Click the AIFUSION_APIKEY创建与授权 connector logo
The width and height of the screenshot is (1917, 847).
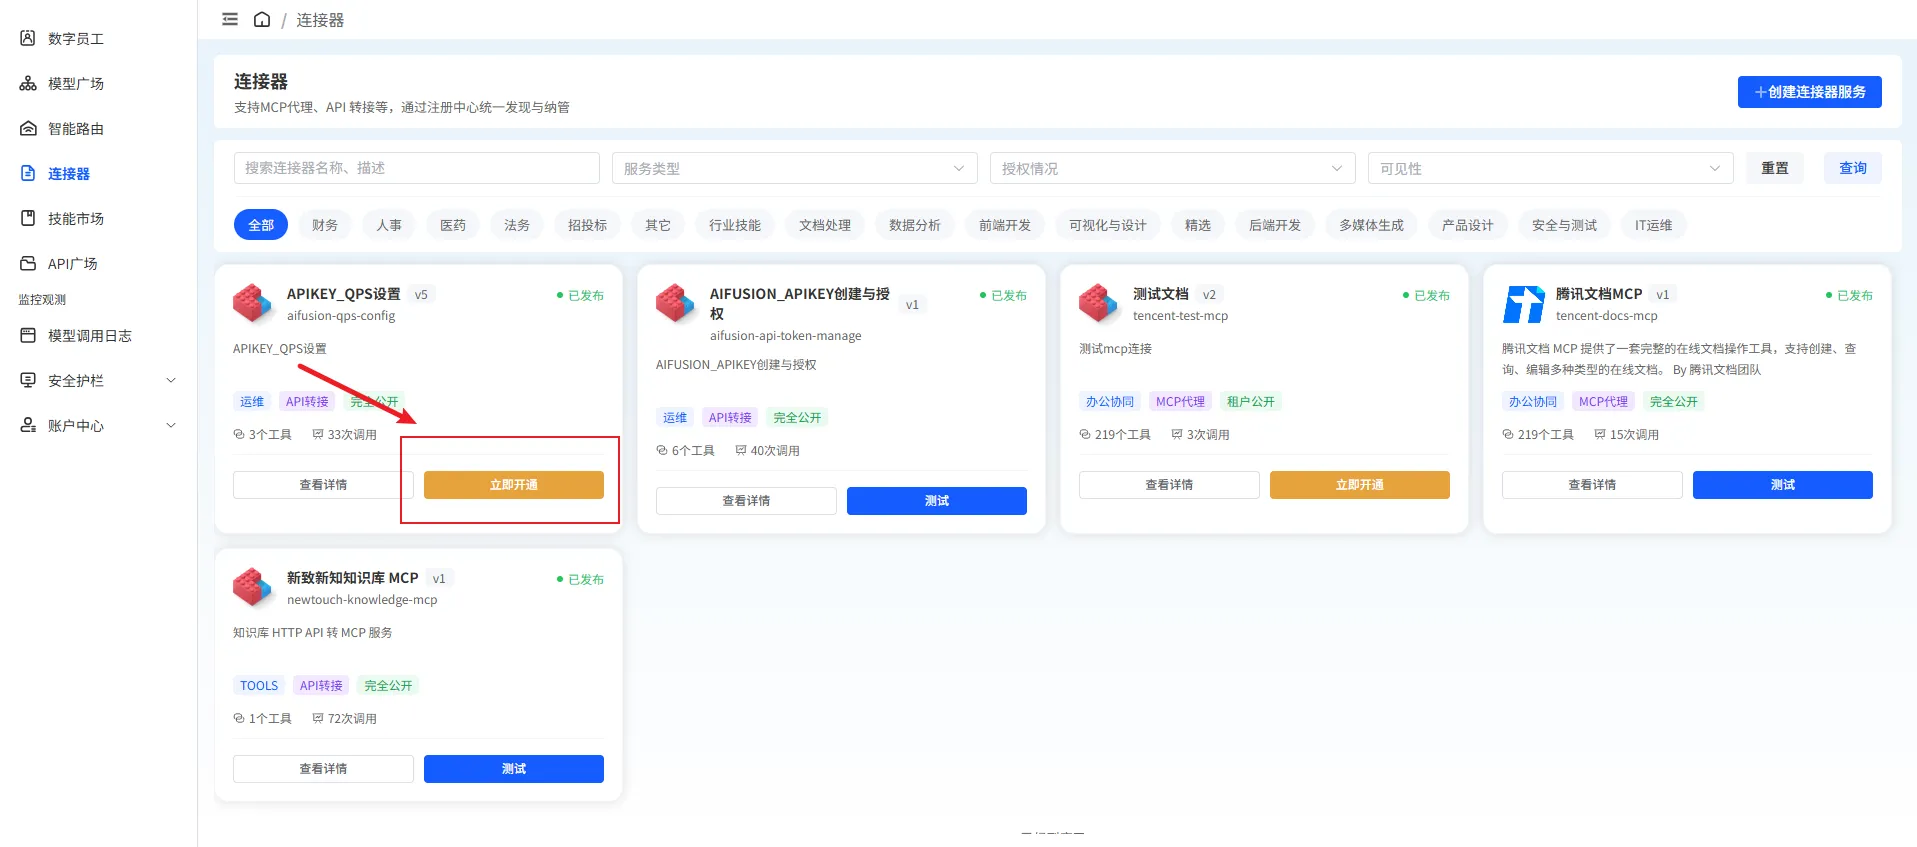tap(676, 304)
